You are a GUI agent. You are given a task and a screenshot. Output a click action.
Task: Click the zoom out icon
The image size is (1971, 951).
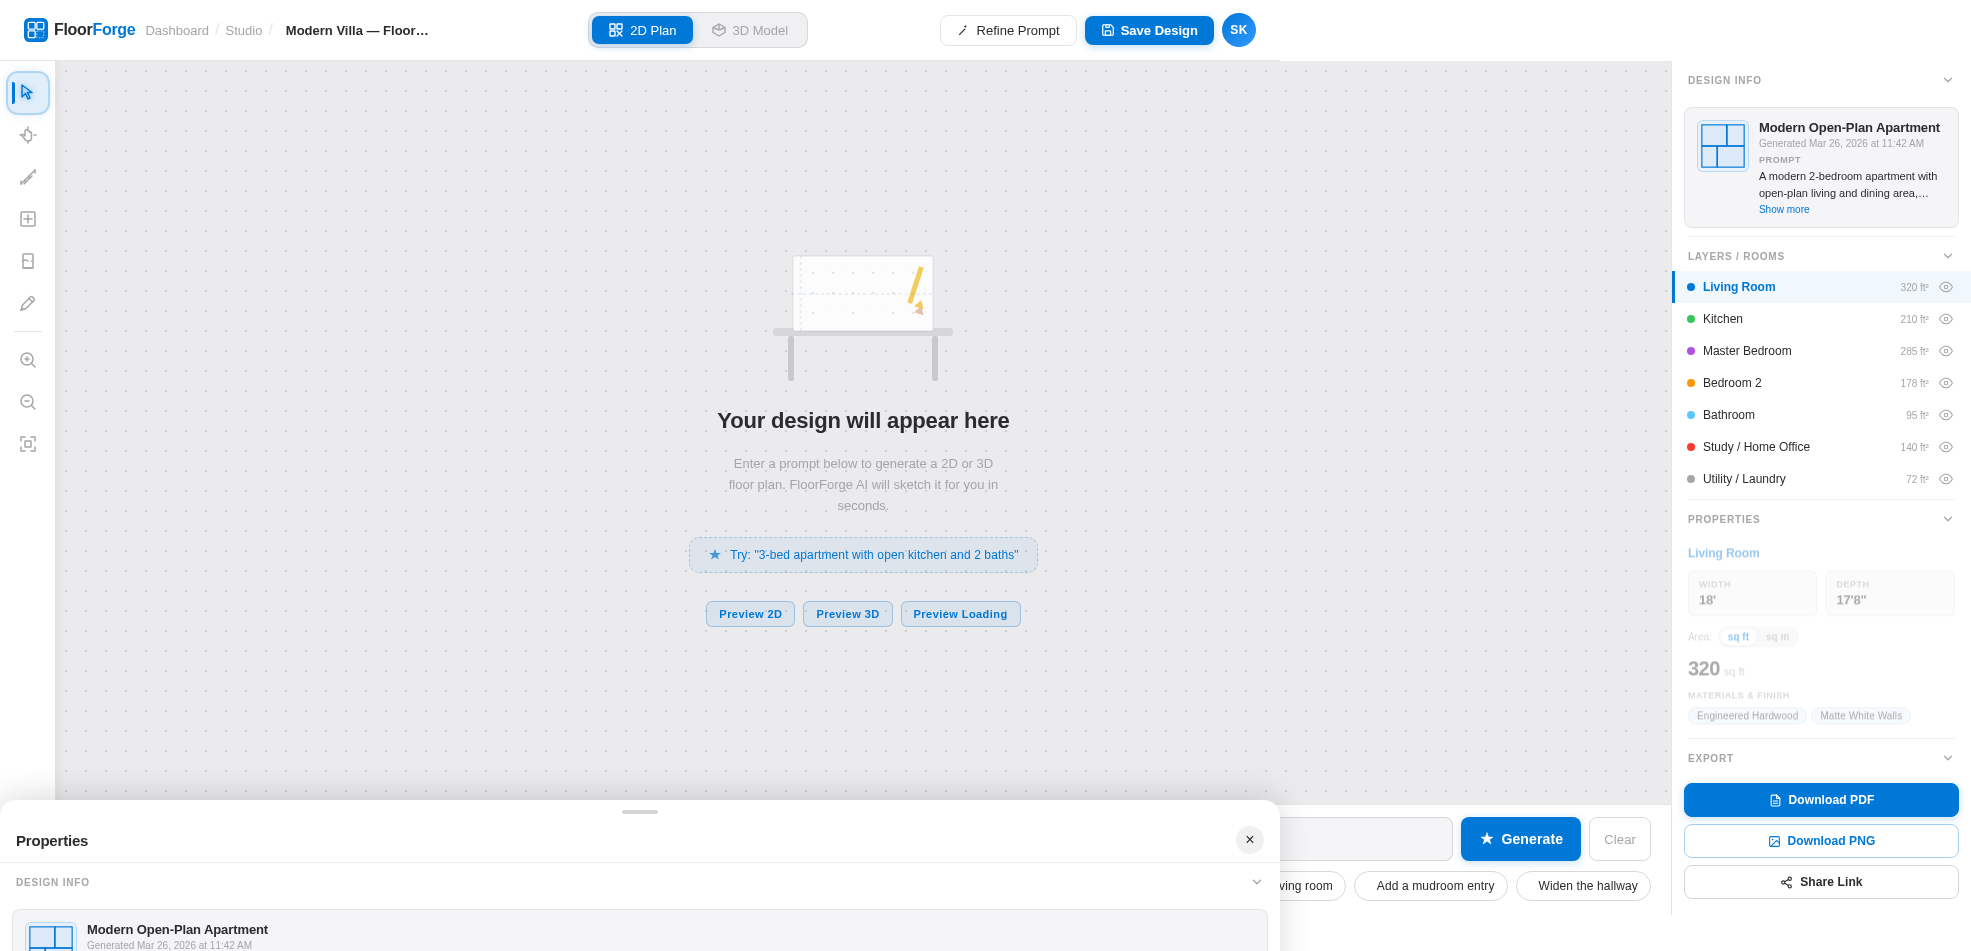click(x=28, y=402)
